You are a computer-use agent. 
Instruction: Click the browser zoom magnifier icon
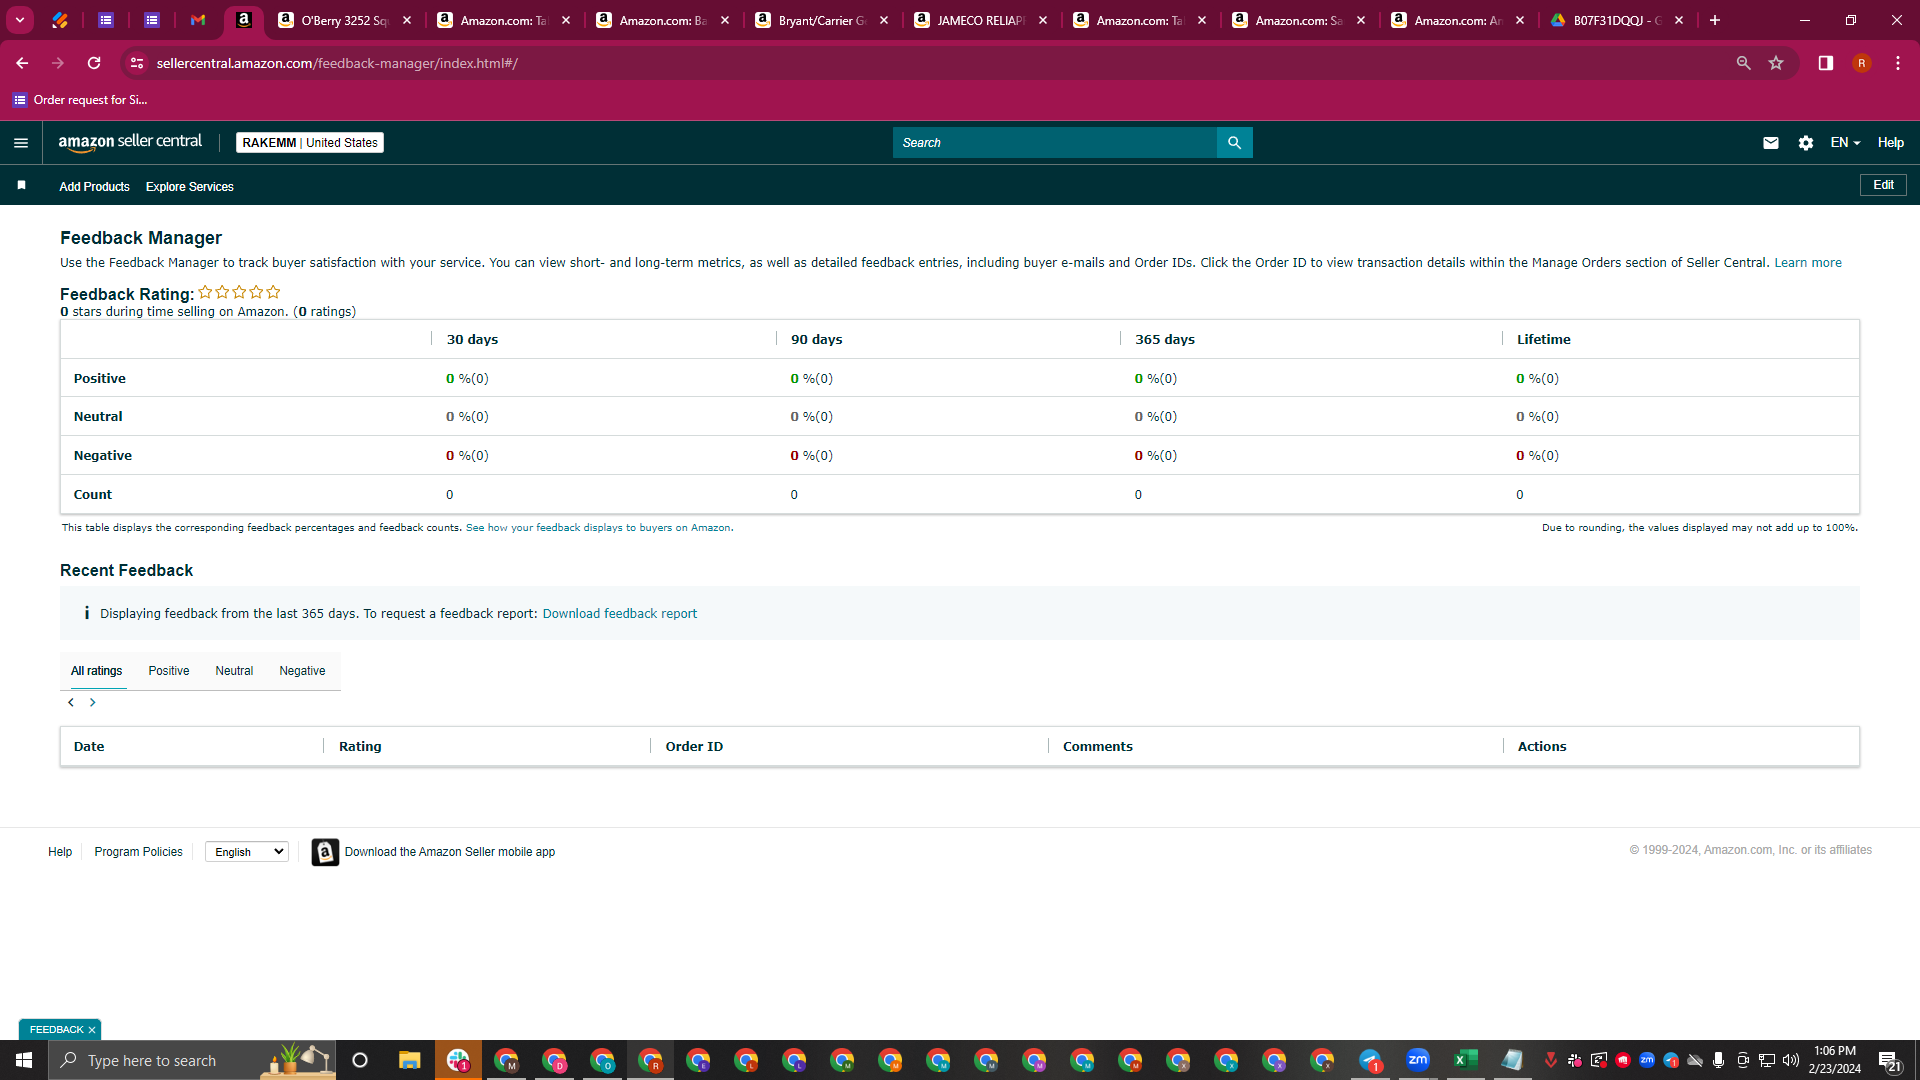[1743, 63]
